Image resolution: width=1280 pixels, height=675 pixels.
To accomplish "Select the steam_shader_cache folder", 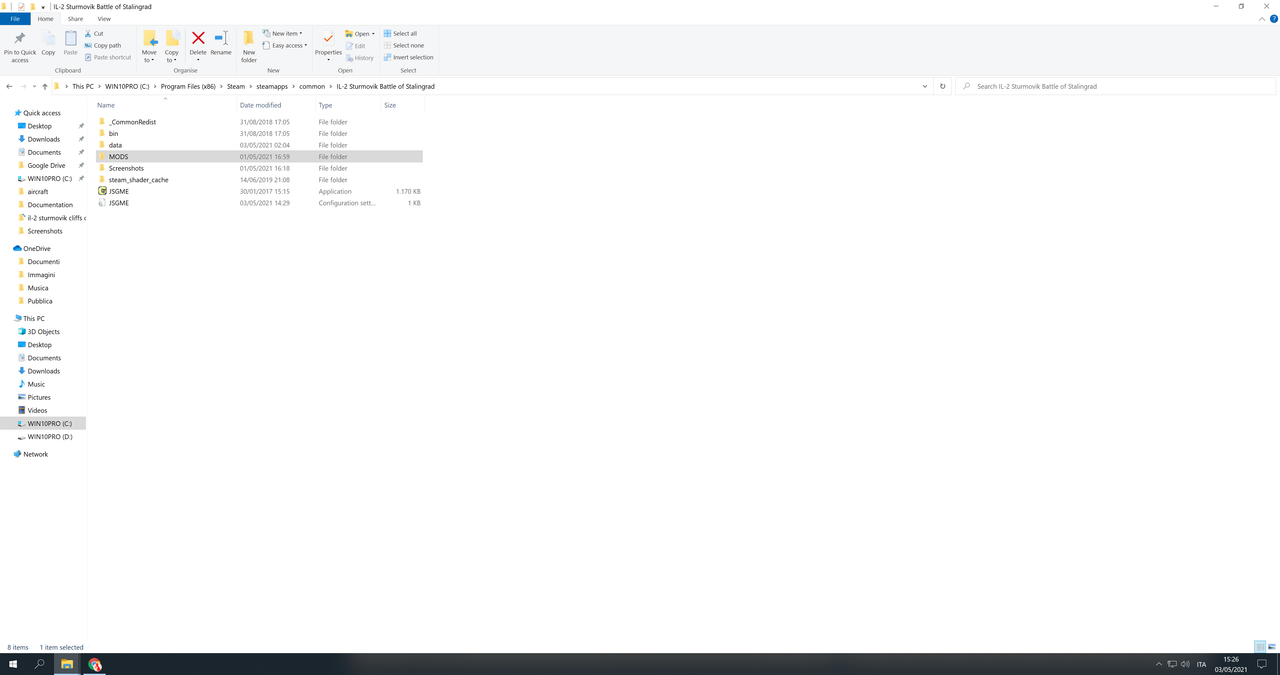I will coord(138,180).
